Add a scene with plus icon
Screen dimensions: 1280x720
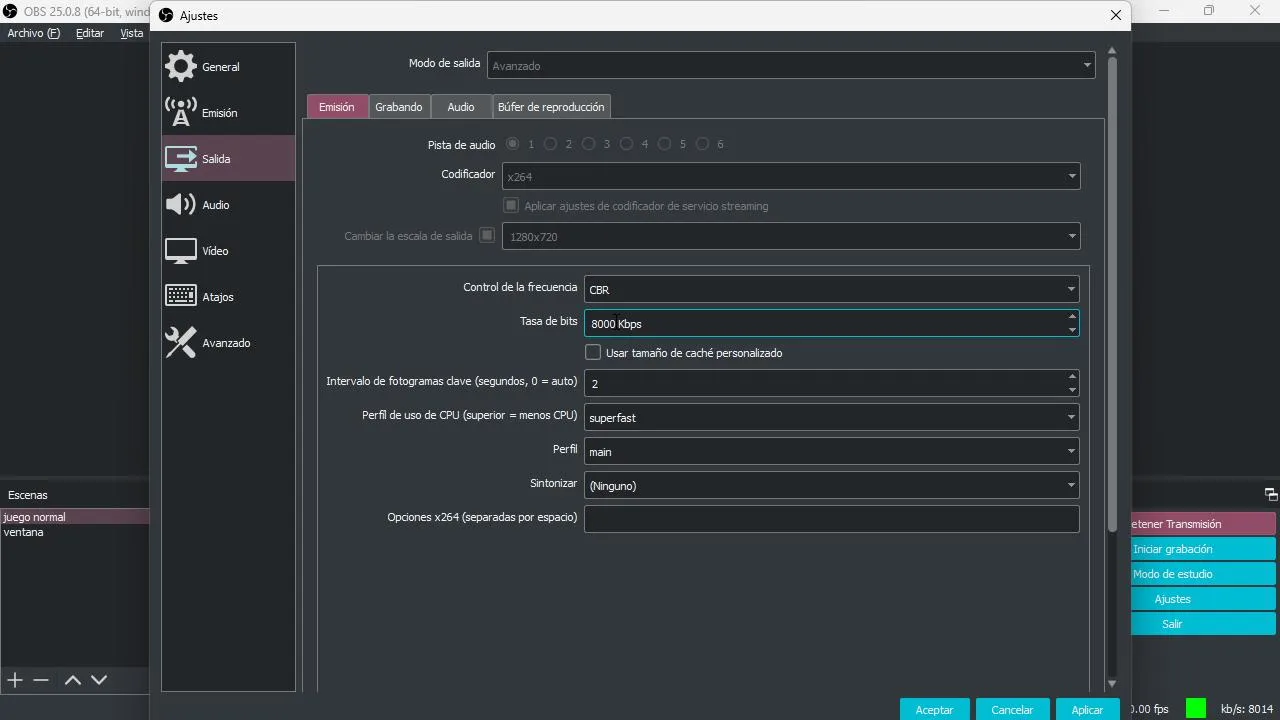[x=15, y=680]
